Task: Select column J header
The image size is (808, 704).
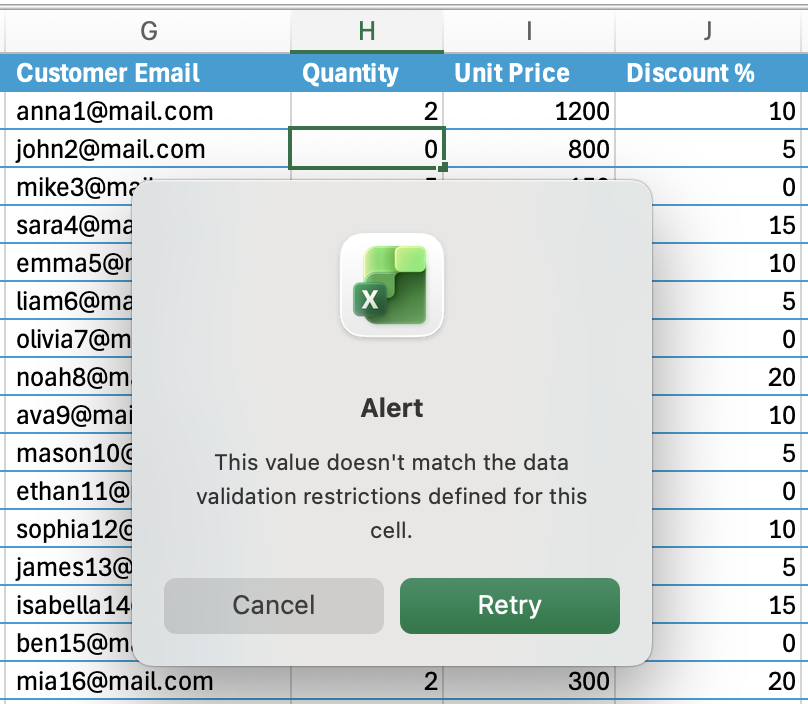Action: tap(708, 31)
